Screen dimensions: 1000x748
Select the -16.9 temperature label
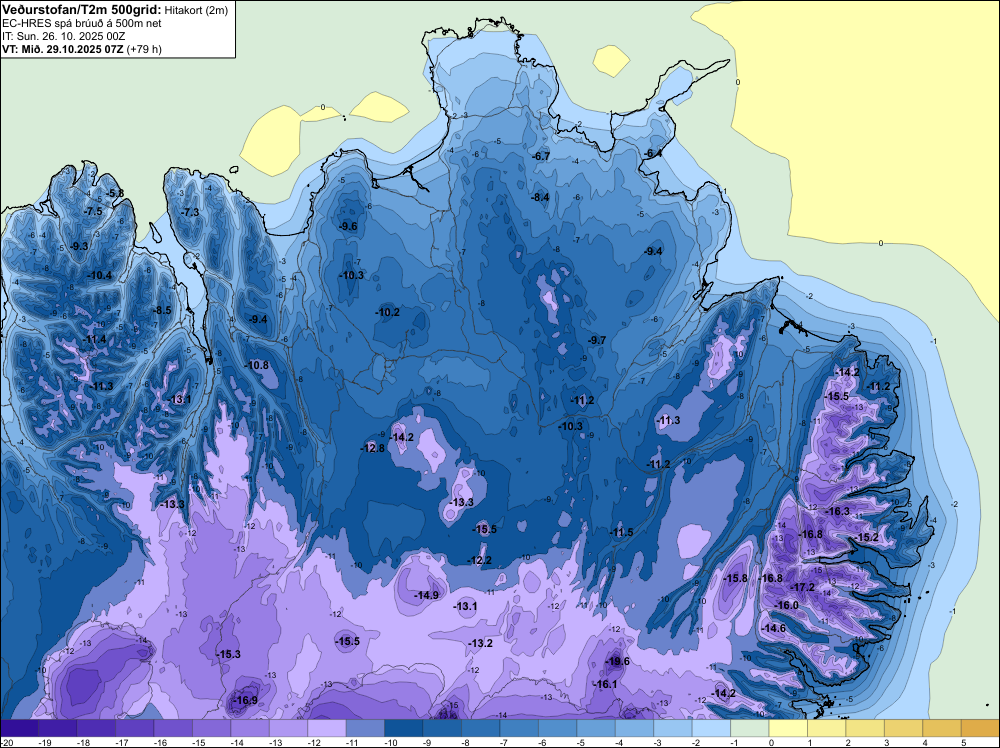pos(246,700)
